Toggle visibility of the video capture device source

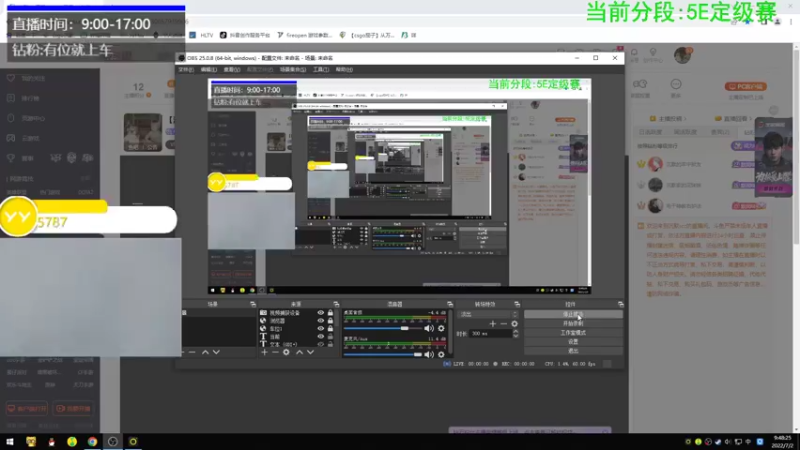coord(320,313)
